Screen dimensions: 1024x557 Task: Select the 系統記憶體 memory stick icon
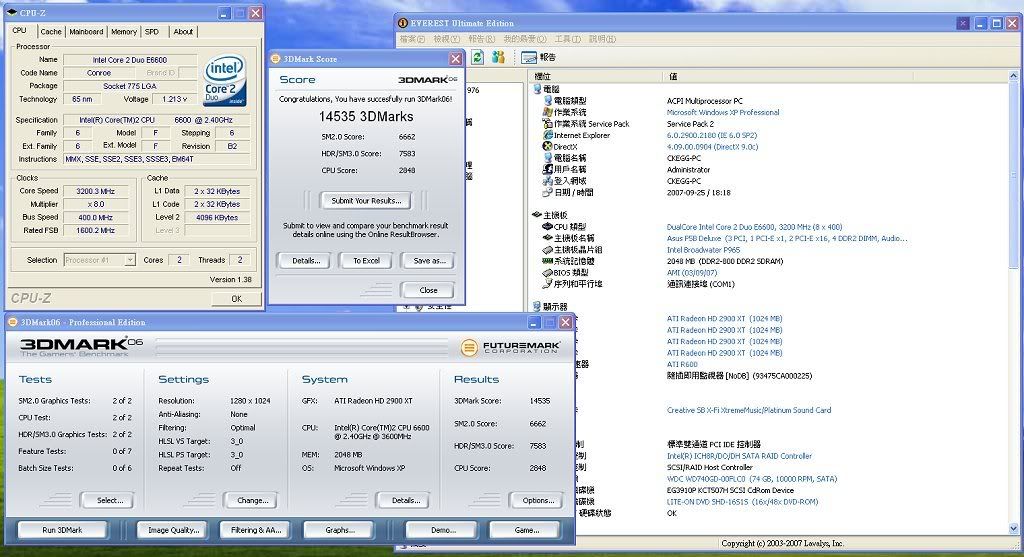click(x=548, y=261)
